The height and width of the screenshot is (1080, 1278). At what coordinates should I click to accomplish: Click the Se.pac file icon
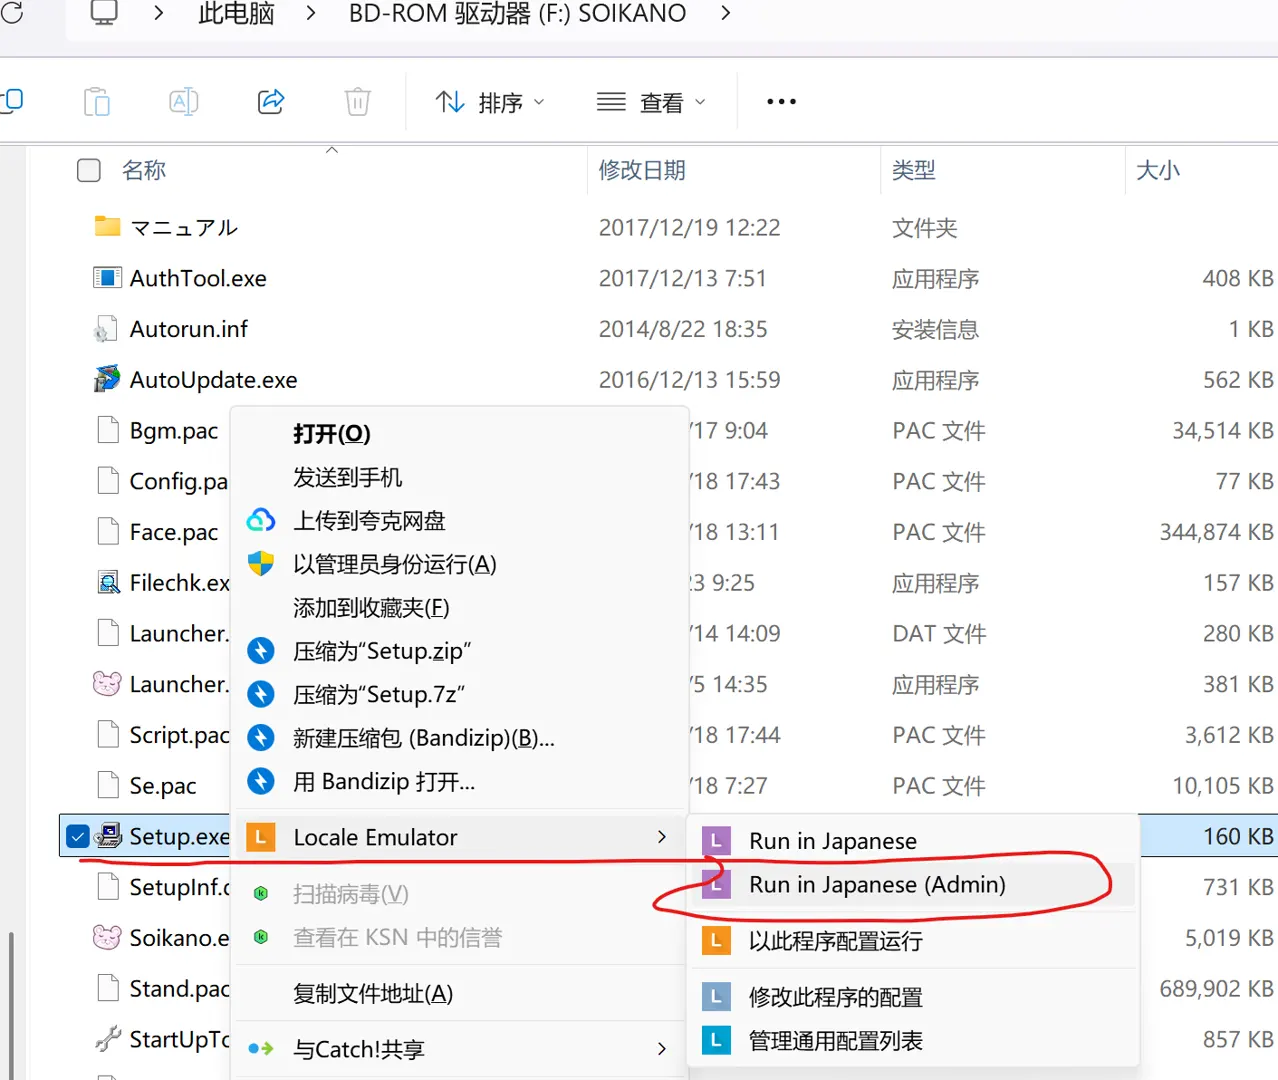(108, 785)
